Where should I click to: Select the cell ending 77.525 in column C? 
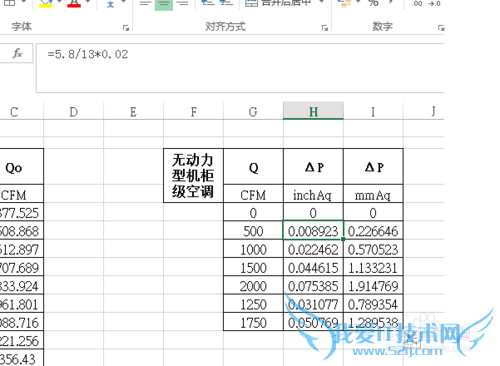coord(22,212)
